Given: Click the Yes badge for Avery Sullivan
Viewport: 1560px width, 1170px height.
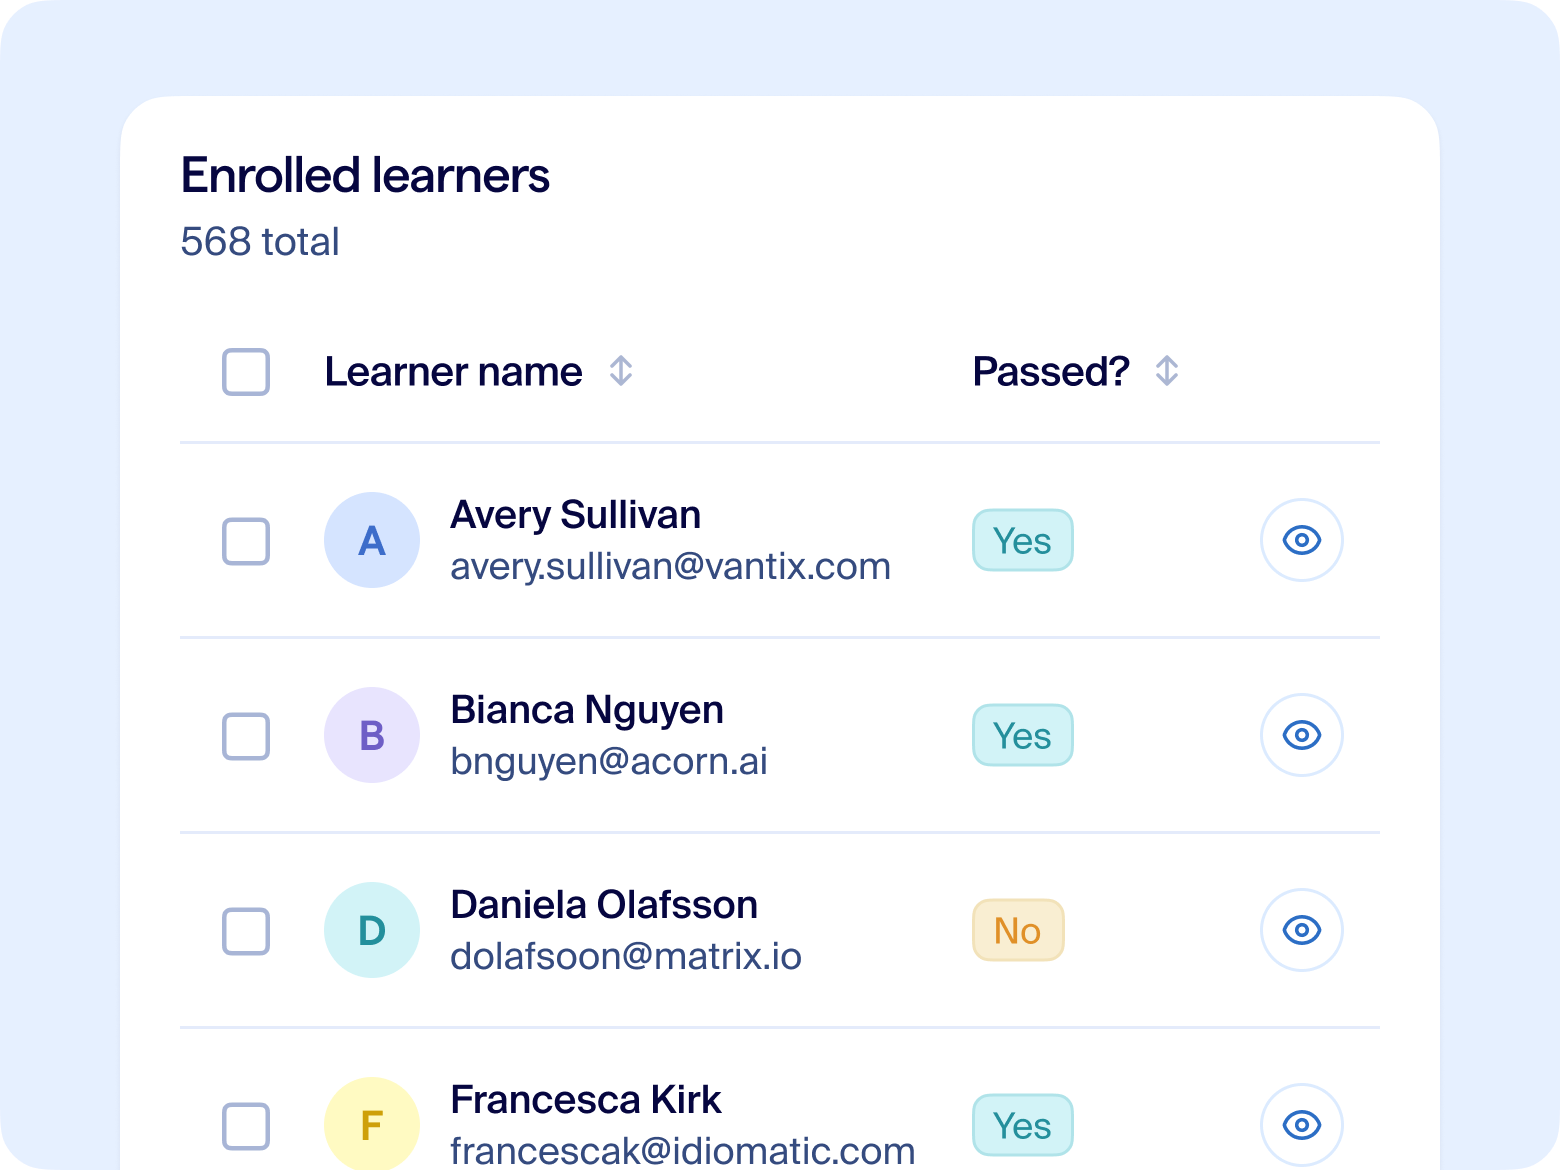Looking at the screenshot, I should (1022, 541).
